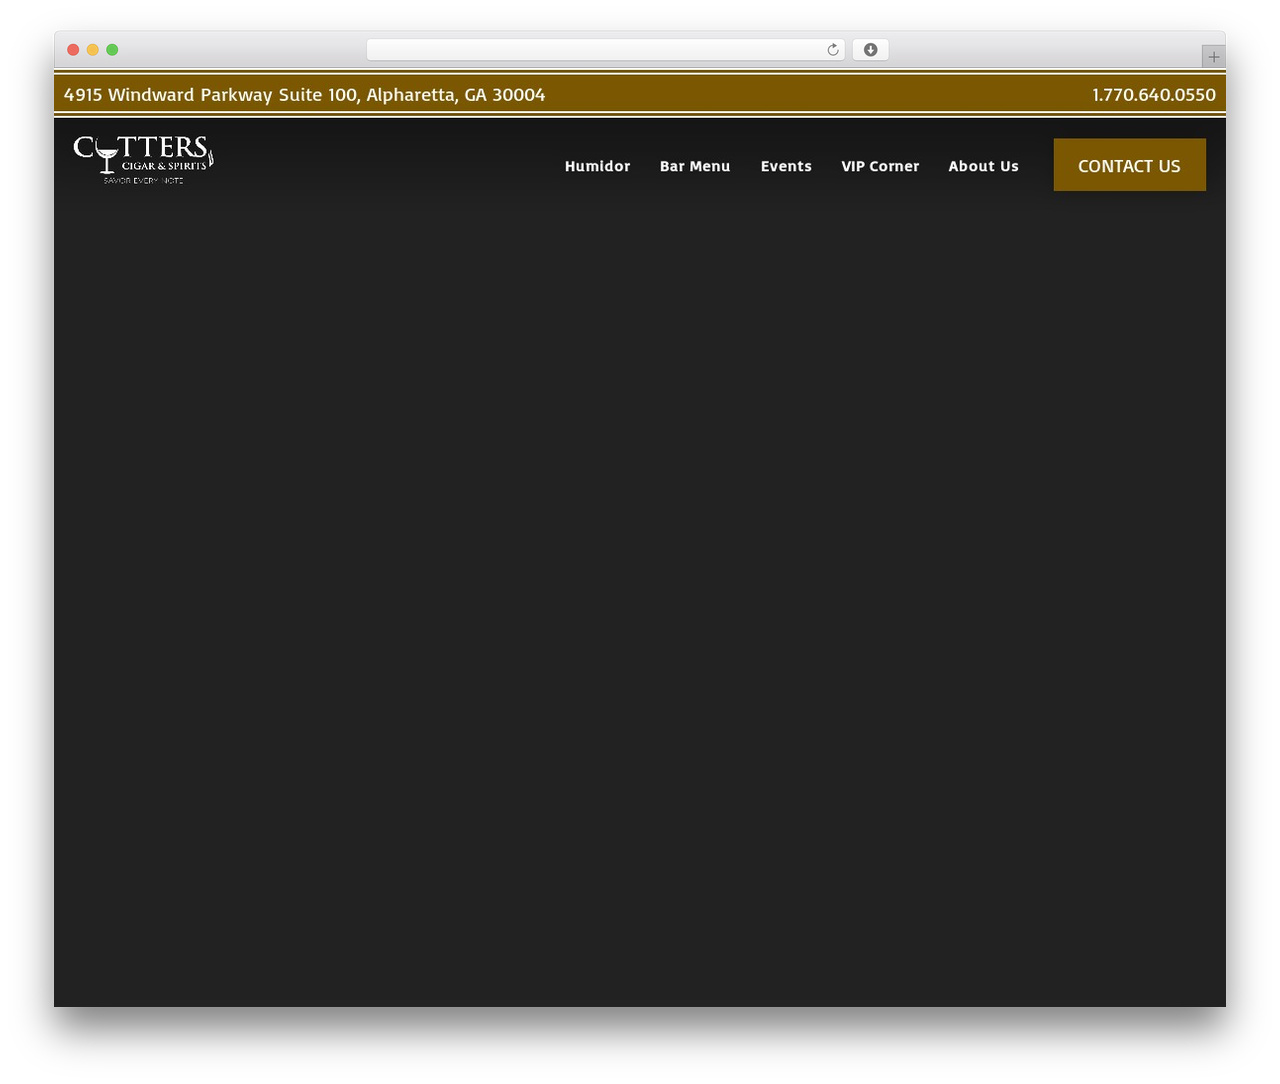The height and width of the screenshot is (1084, 1280).
Task: Click the Windward Parkway address text
Action: 304,95
